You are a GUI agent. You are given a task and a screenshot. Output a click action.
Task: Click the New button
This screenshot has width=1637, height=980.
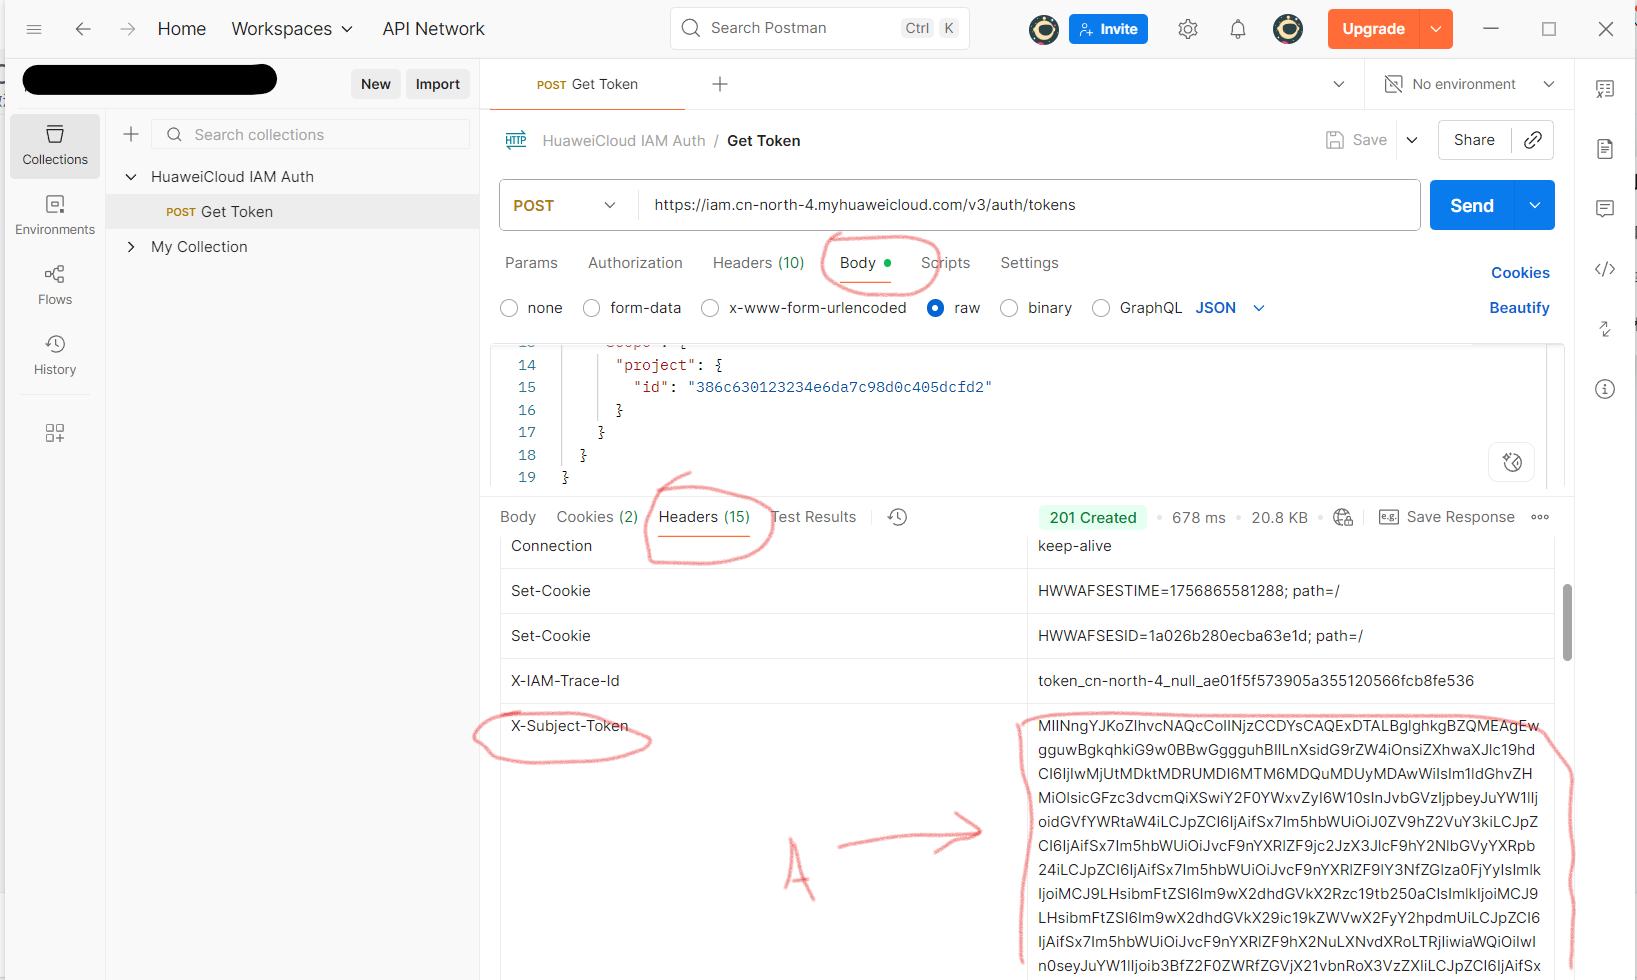tap(376, 84)
